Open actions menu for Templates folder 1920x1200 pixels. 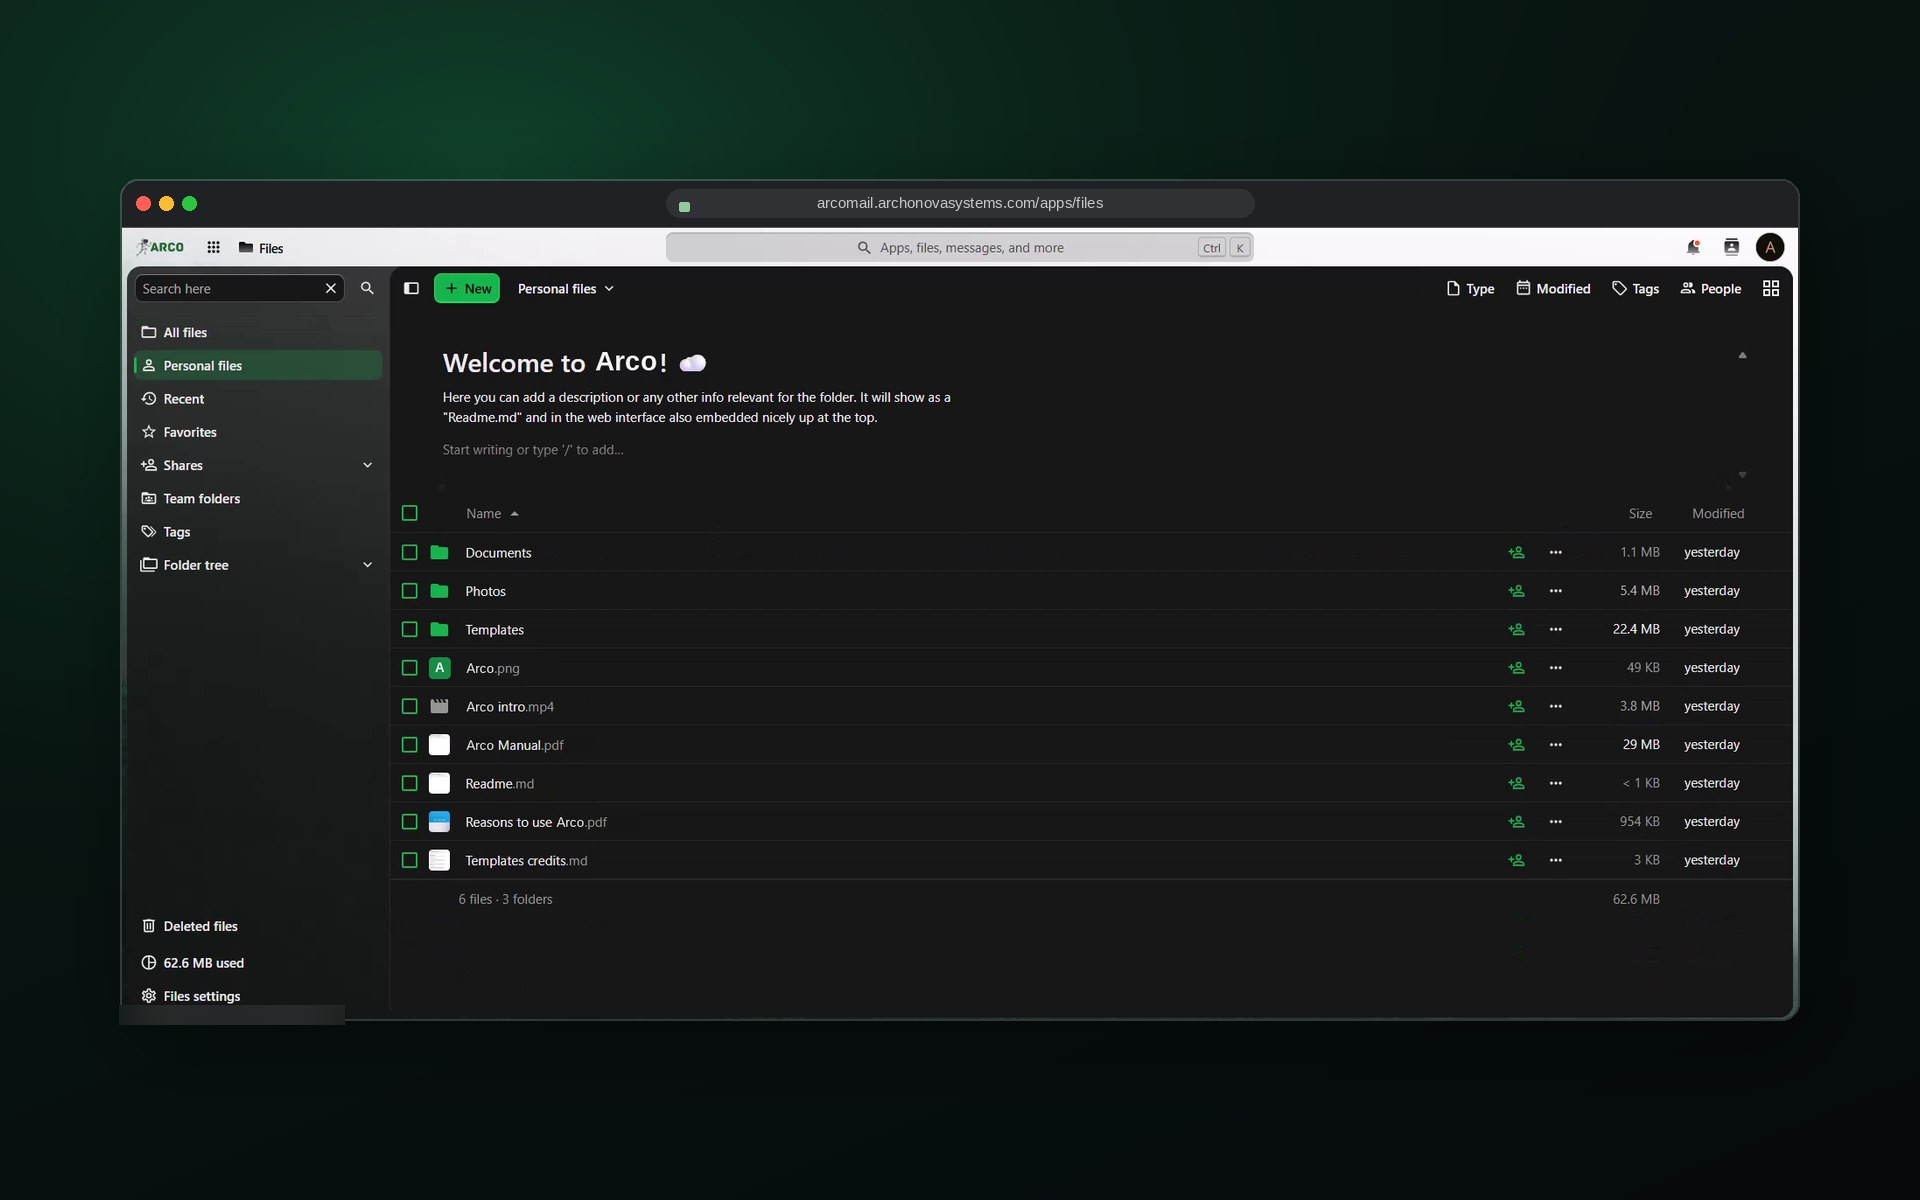pyautogui.click(x=1555, y=629)
